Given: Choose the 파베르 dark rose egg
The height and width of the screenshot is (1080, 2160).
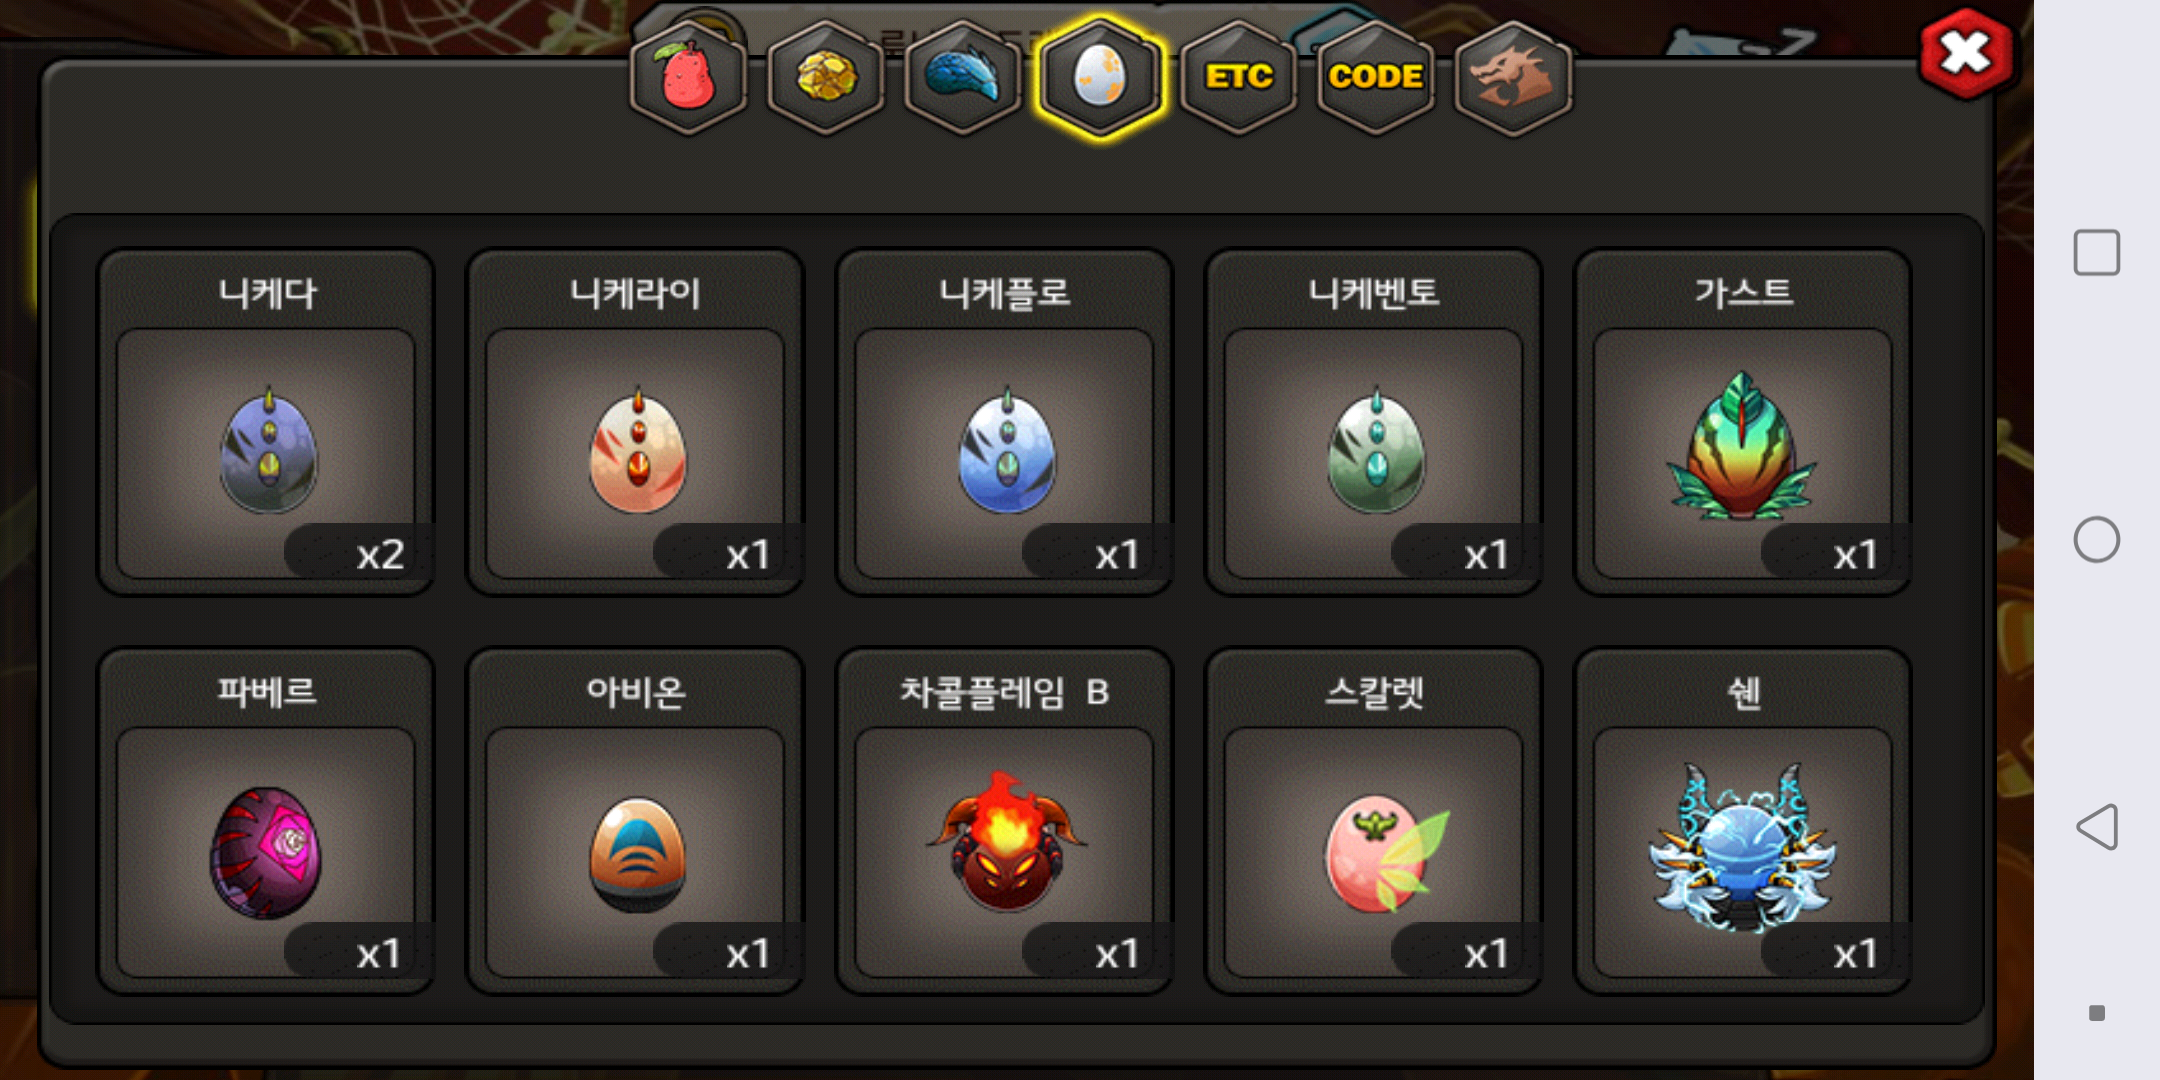Looking at the screenshot, I should pyautogui.click(x=266, y=821).
